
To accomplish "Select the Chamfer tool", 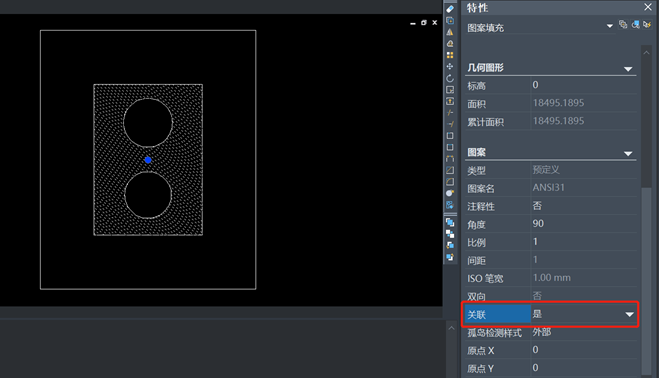I will pyautogui.click(x=450, y=170).
